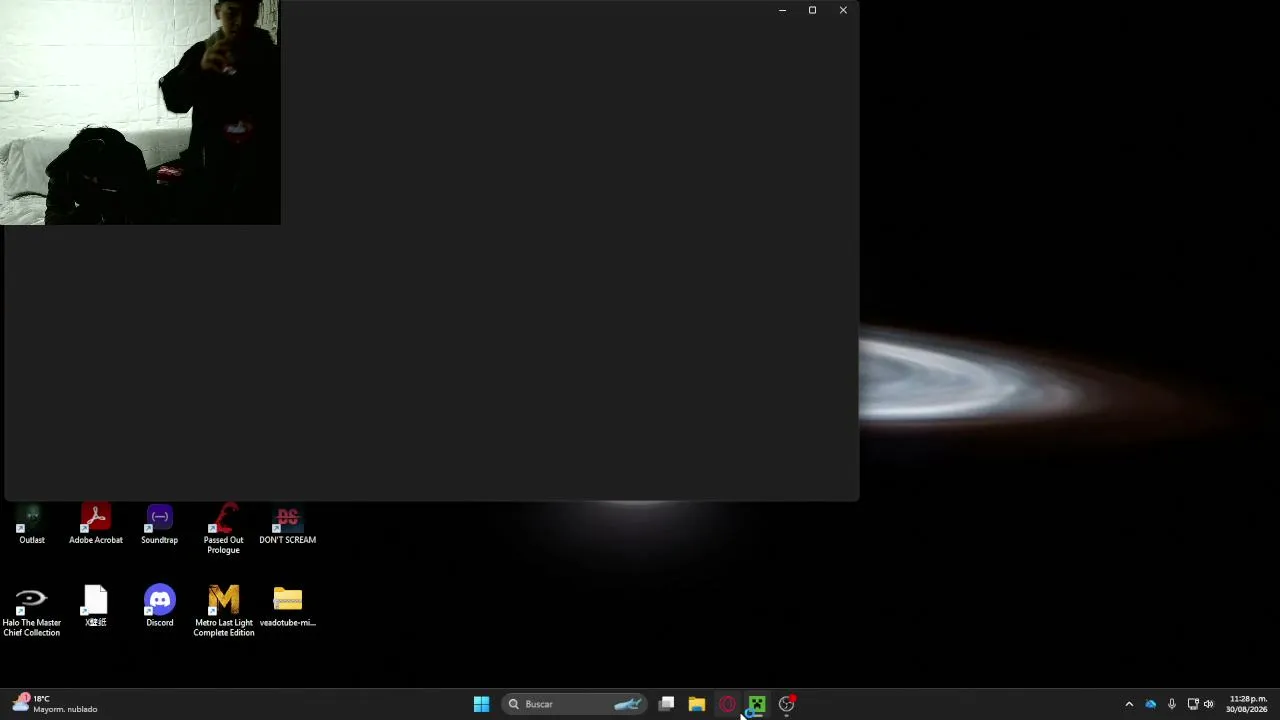Image resolution: width=1280 pixels, height=720 pixels.
Task: Open the Discord desktop shortcut
Action: 160,606
